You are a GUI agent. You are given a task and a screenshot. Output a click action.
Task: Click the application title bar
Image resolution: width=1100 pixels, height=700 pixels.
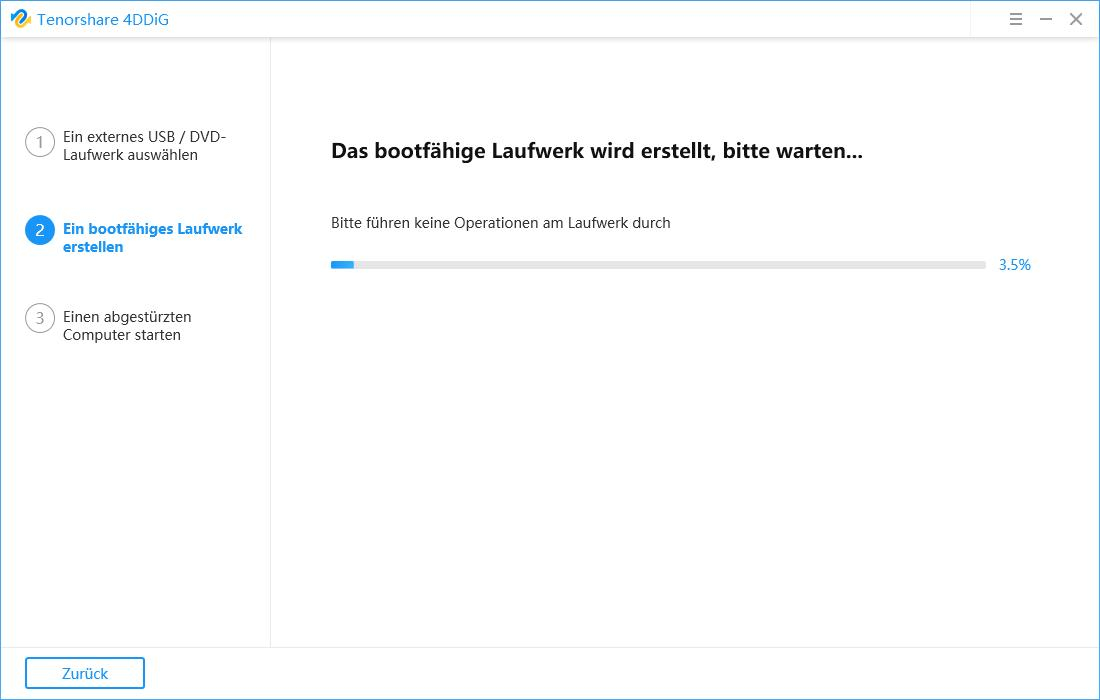coord(550,19)
